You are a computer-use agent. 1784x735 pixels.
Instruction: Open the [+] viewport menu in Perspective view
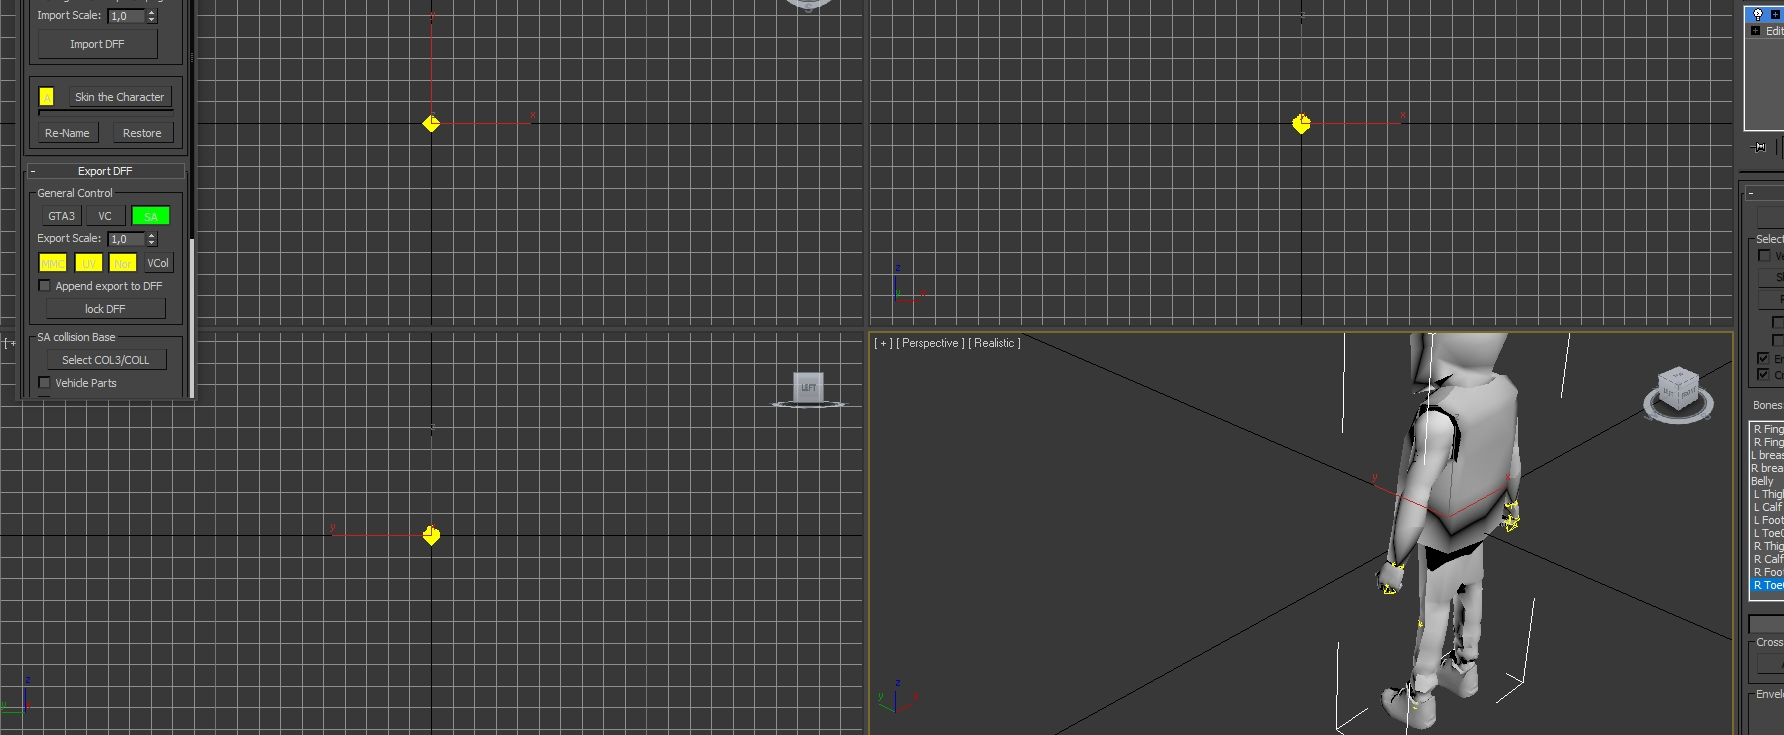882,343
